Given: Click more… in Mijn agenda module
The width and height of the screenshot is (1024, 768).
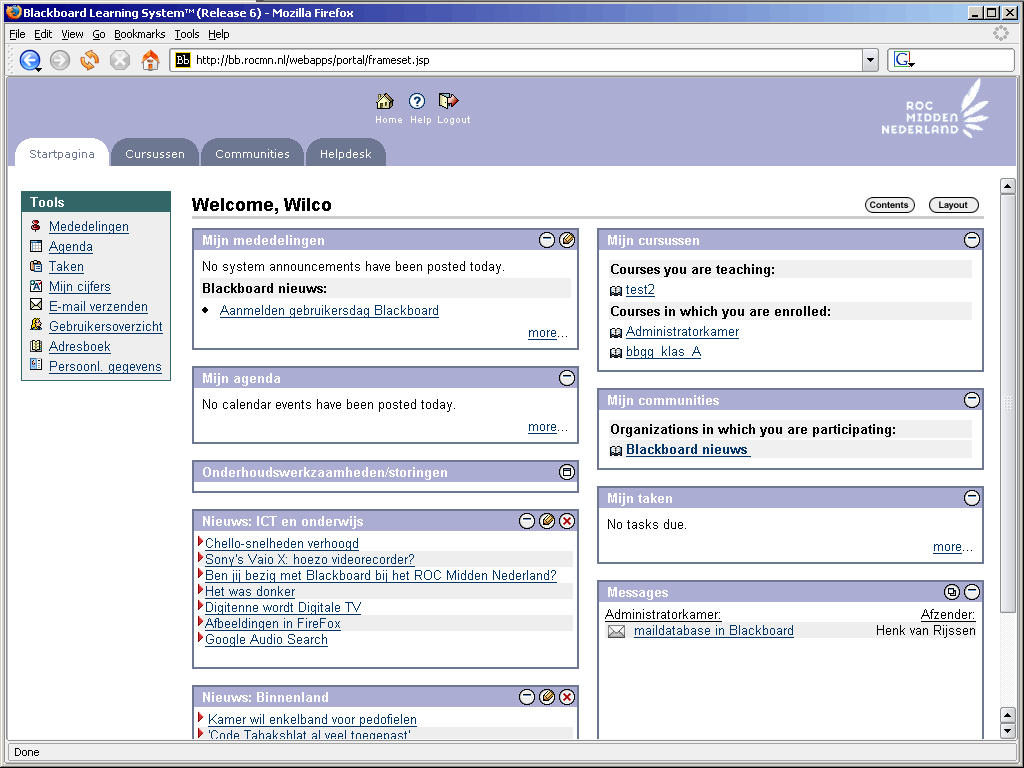Looking at the screenshot, I should tap(548, 427).
